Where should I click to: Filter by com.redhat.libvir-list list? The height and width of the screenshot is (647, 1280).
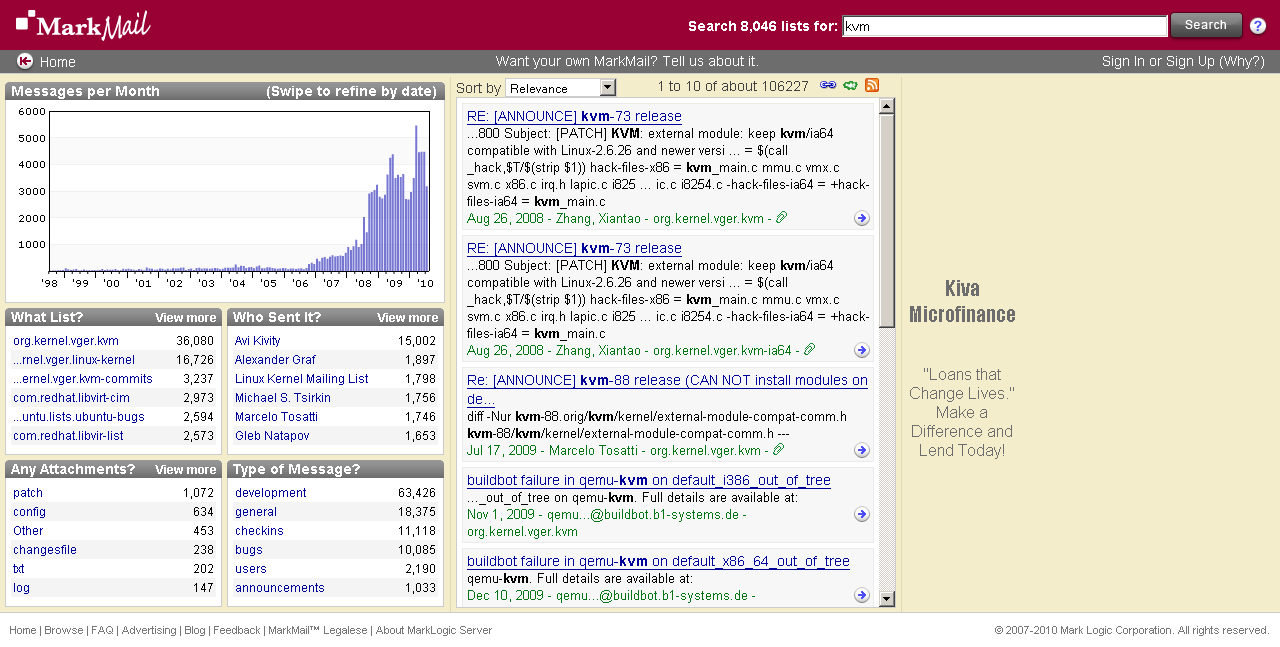tap(68, 436)
